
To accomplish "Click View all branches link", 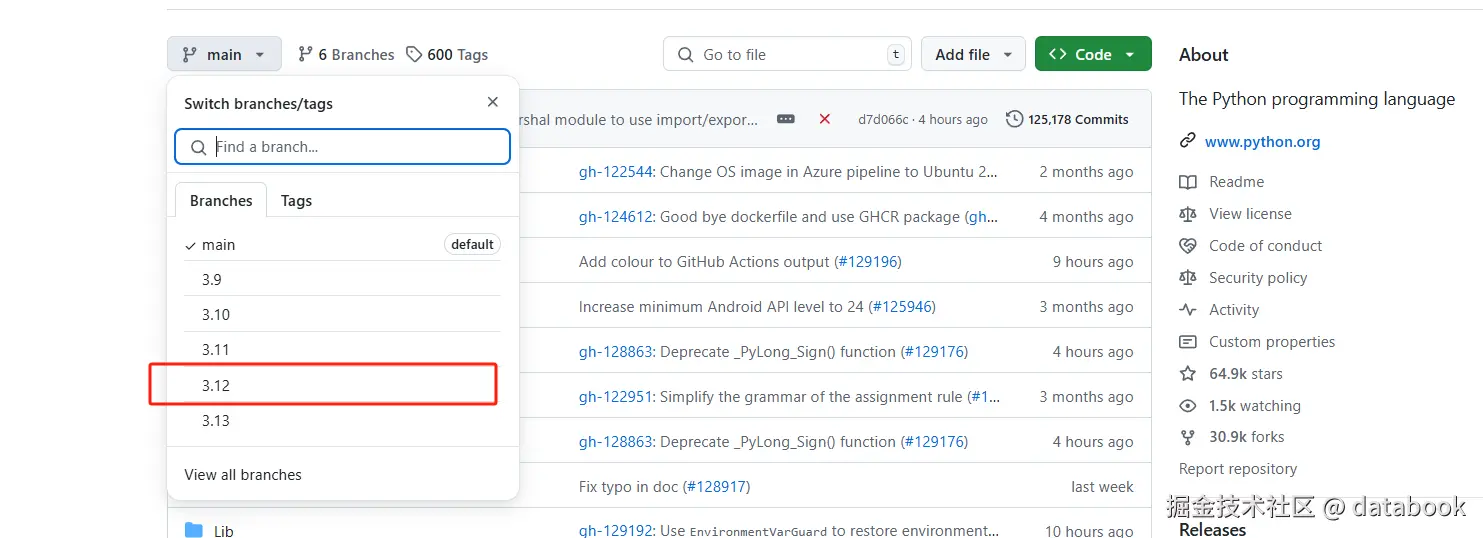I will (243, 475).
